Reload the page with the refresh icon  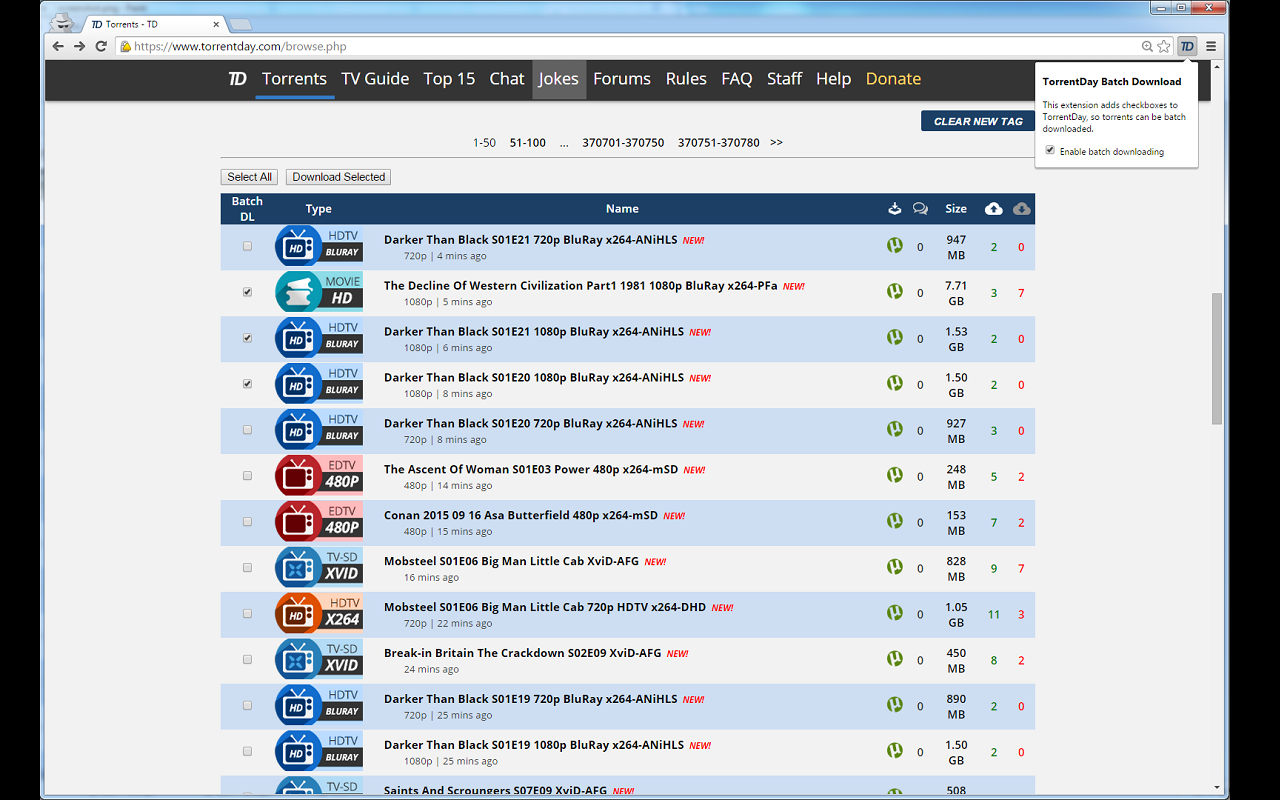tap(101, 46)
